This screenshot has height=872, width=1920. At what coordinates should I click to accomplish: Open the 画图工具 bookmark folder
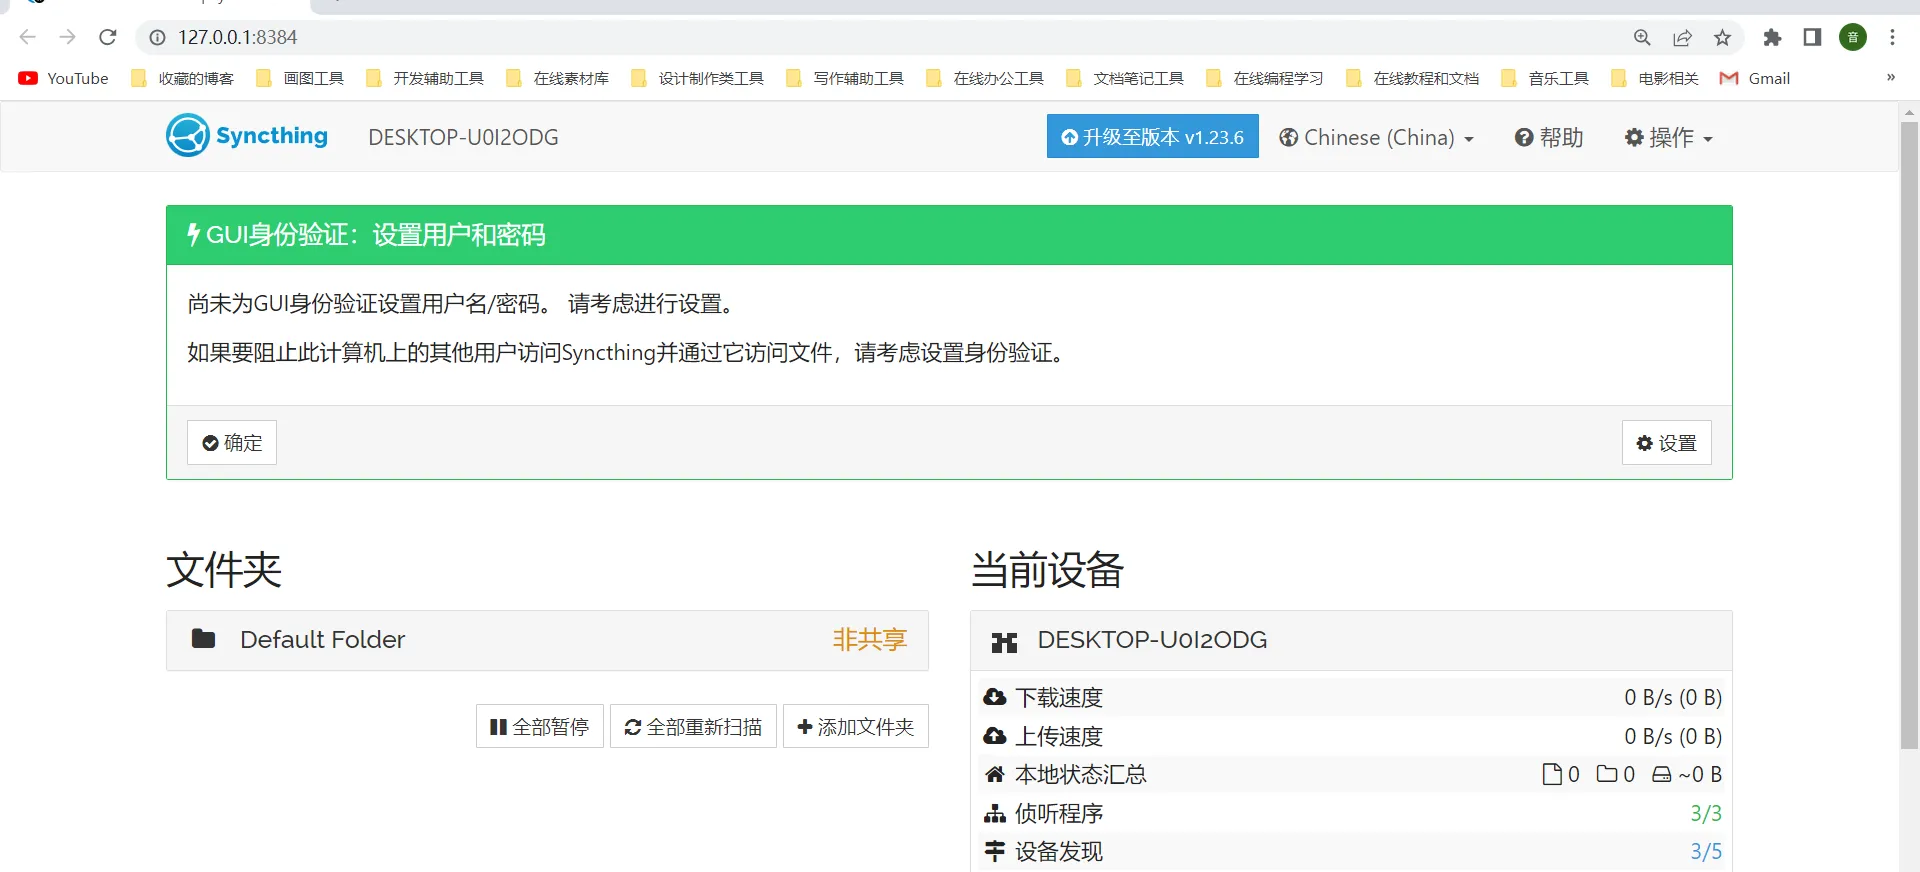pyautogui.click(x=300, y=78)
